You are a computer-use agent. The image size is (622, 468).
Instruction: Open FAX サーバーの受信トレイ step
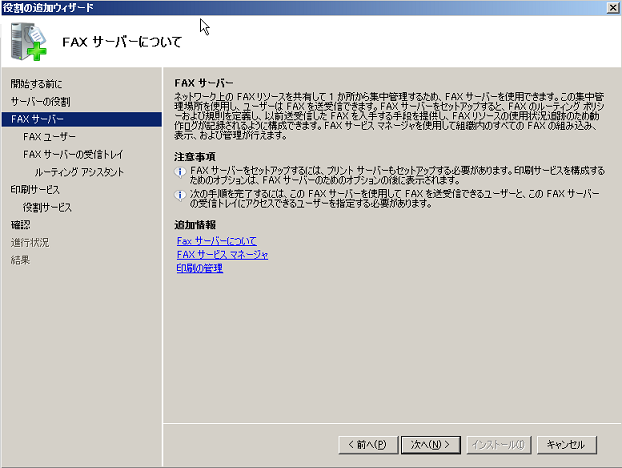click(73, 154)
